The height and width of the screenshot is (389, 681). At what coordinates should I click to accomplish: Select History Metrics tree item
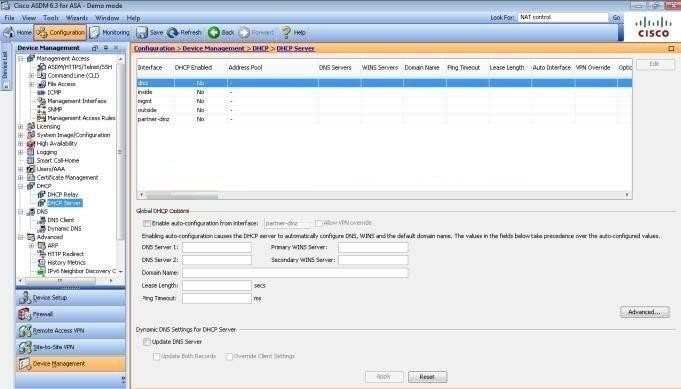(x=66, y=263)
